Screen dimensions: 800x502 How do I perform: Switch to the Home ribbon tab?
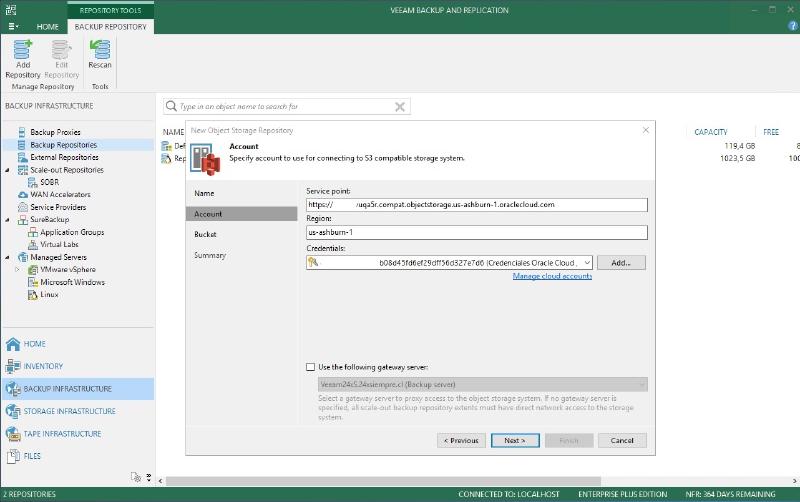coord(47,27)
